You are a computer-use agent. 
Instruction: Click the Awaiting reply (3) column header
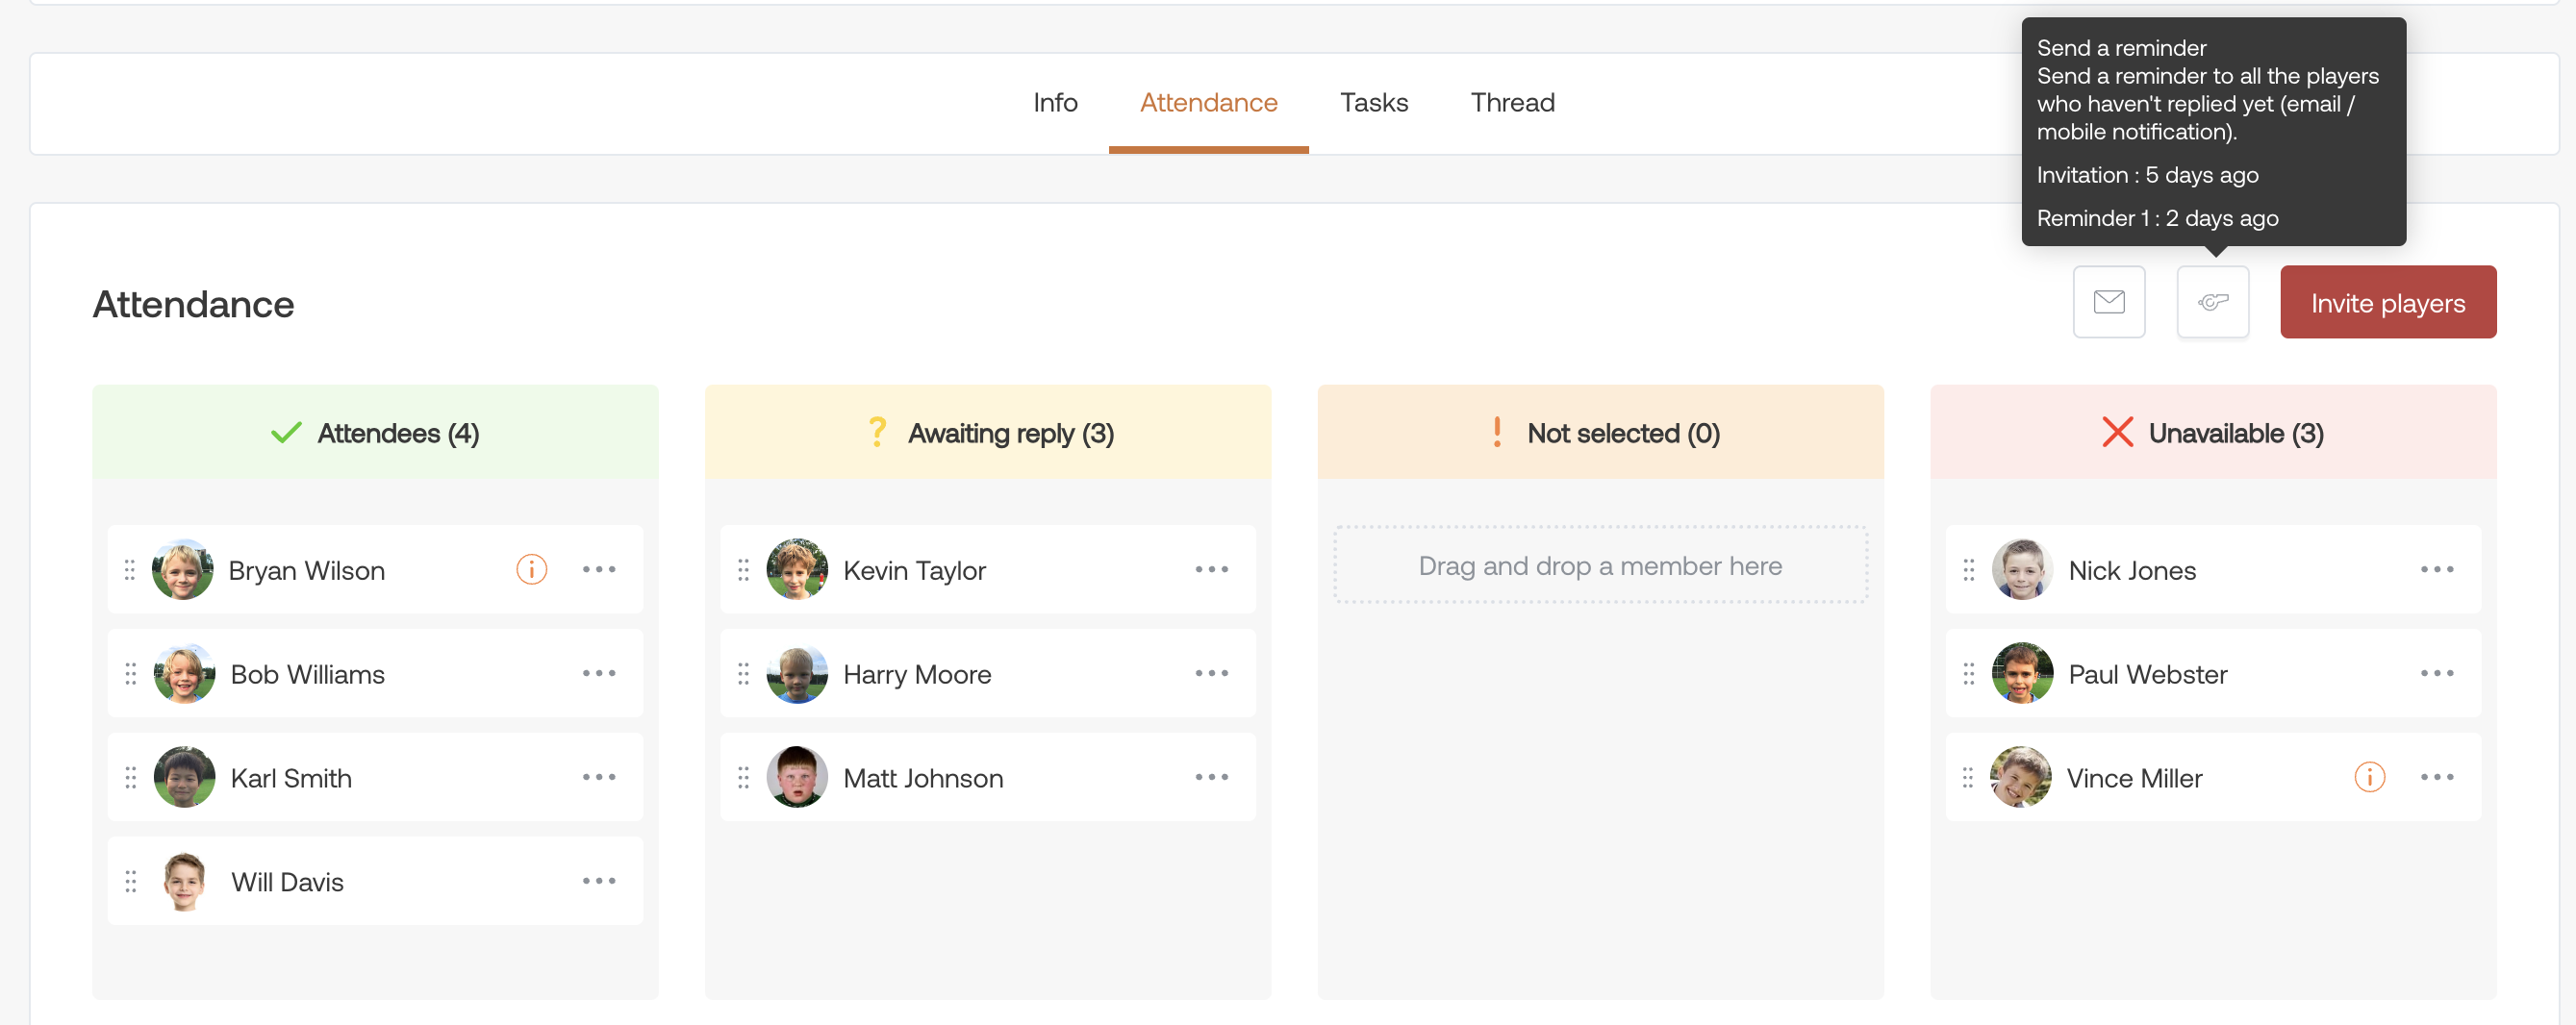(x=988, y=432)
